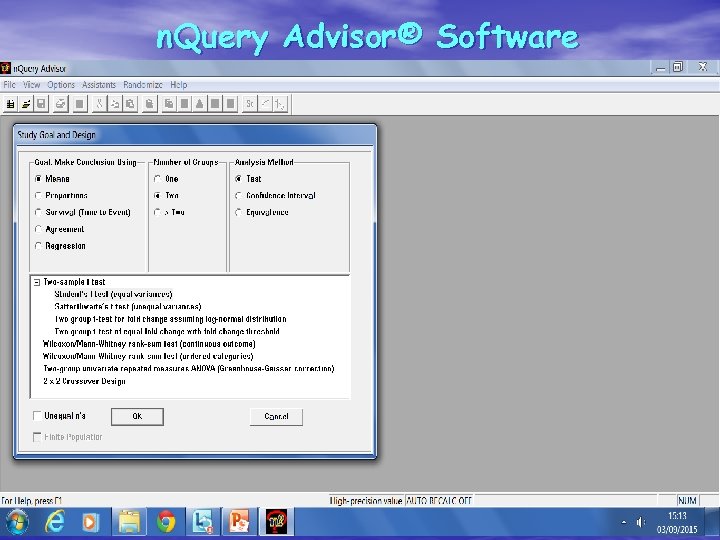
Task: Click the nQuery Advisor title bar app icon
Action: (5, 68)
